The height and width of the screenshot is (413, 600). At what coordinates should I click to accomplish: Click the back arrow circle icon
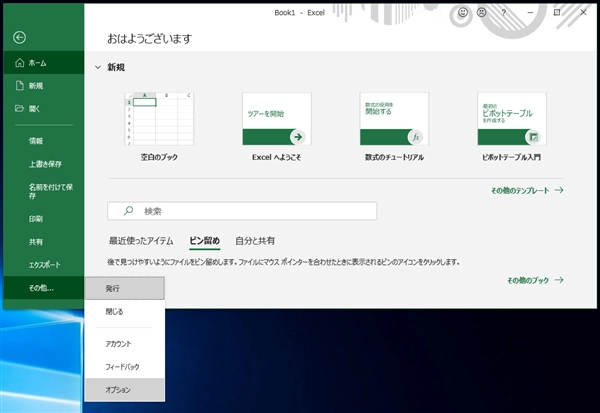point(20,37)
